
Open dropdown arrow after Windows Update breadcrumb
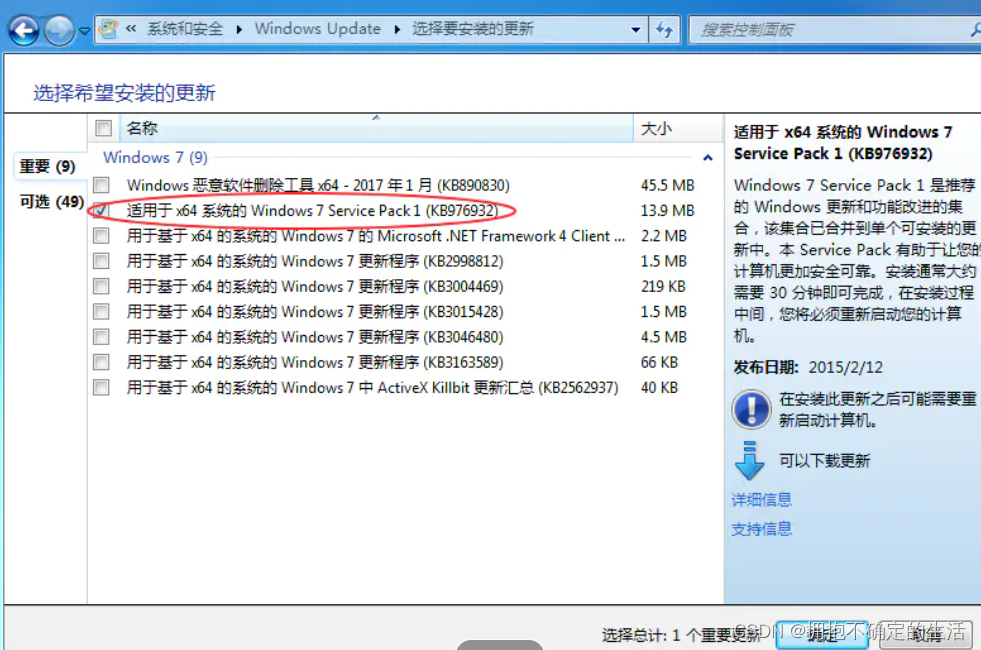tap(397, 29)
